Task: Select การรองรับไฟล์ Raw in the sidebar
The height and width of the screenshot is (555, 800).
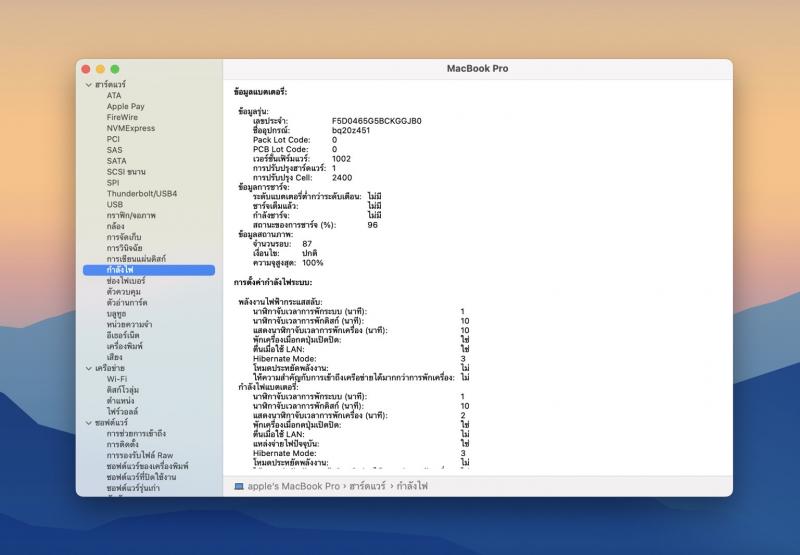Action: (x=140, y=456)
